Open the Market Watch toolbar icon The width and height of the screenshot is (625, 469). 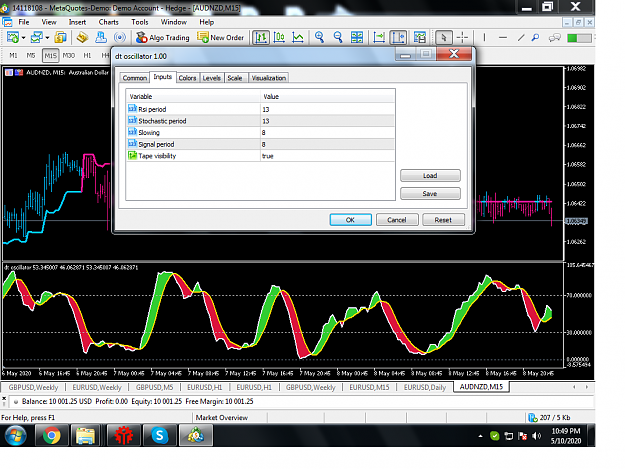(x=60, y=37)
